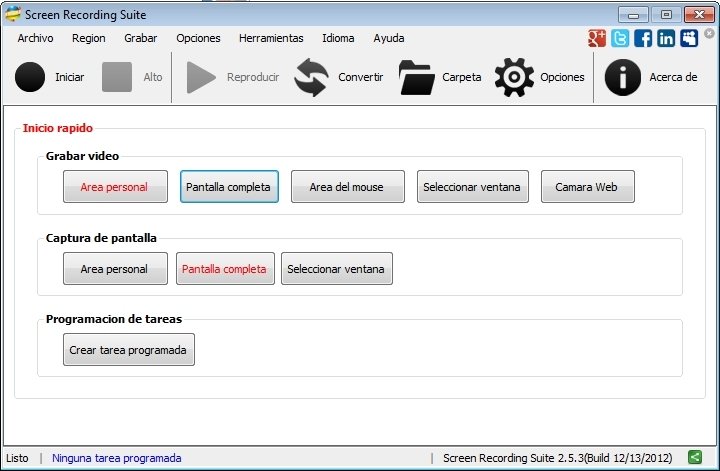Open the Archivo menu

tap(35, 38)
